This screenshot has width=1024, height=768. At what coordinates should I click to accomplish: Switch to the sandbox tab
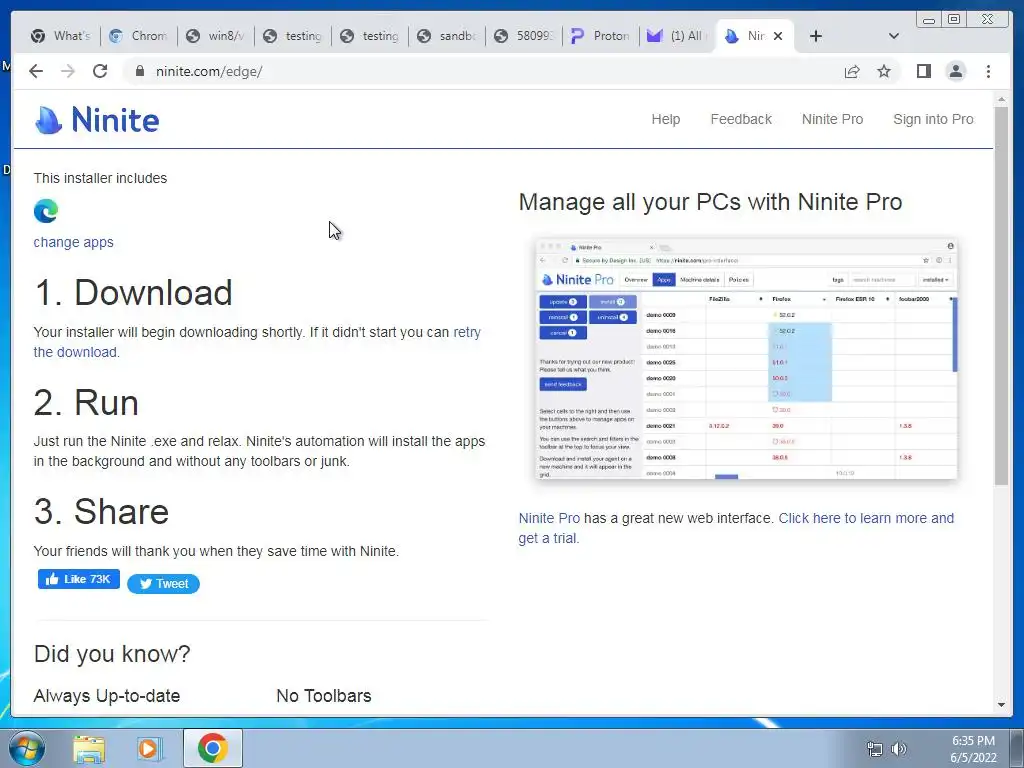(447, 36)
